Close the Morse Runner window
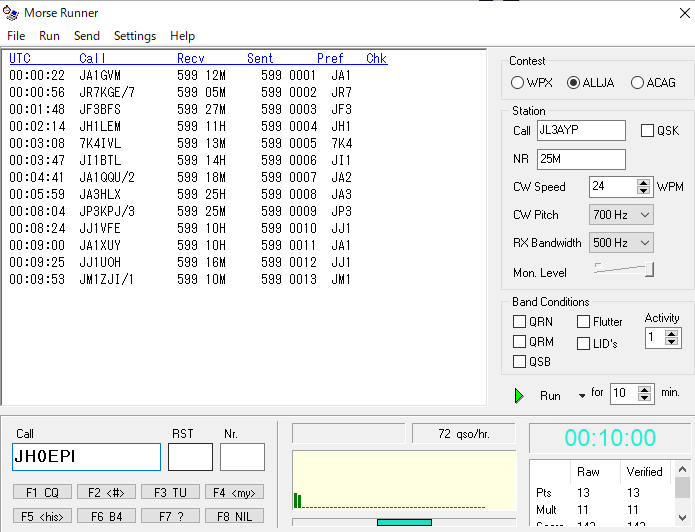The height and width of the screenshot is (532, 695). pos(684,13)
